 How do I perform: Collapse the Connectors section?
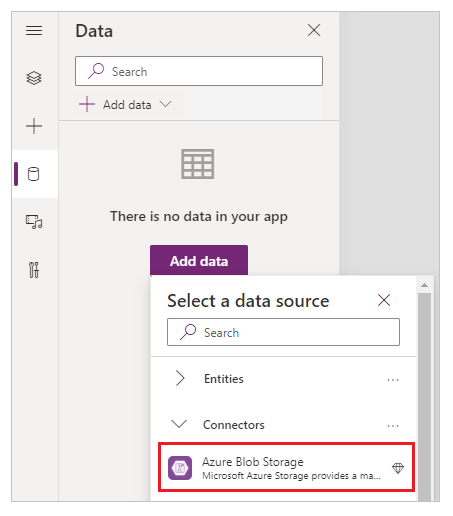click(x=179, y=424)
